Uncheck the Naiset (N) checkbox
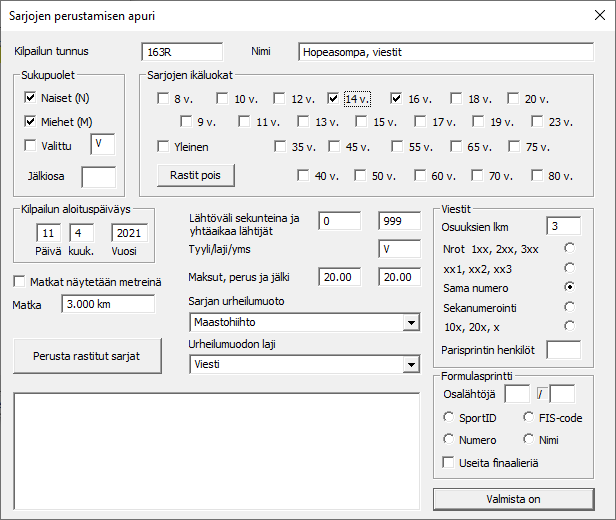616x520 pixels. pyautogui.click(x=30, y=98)
